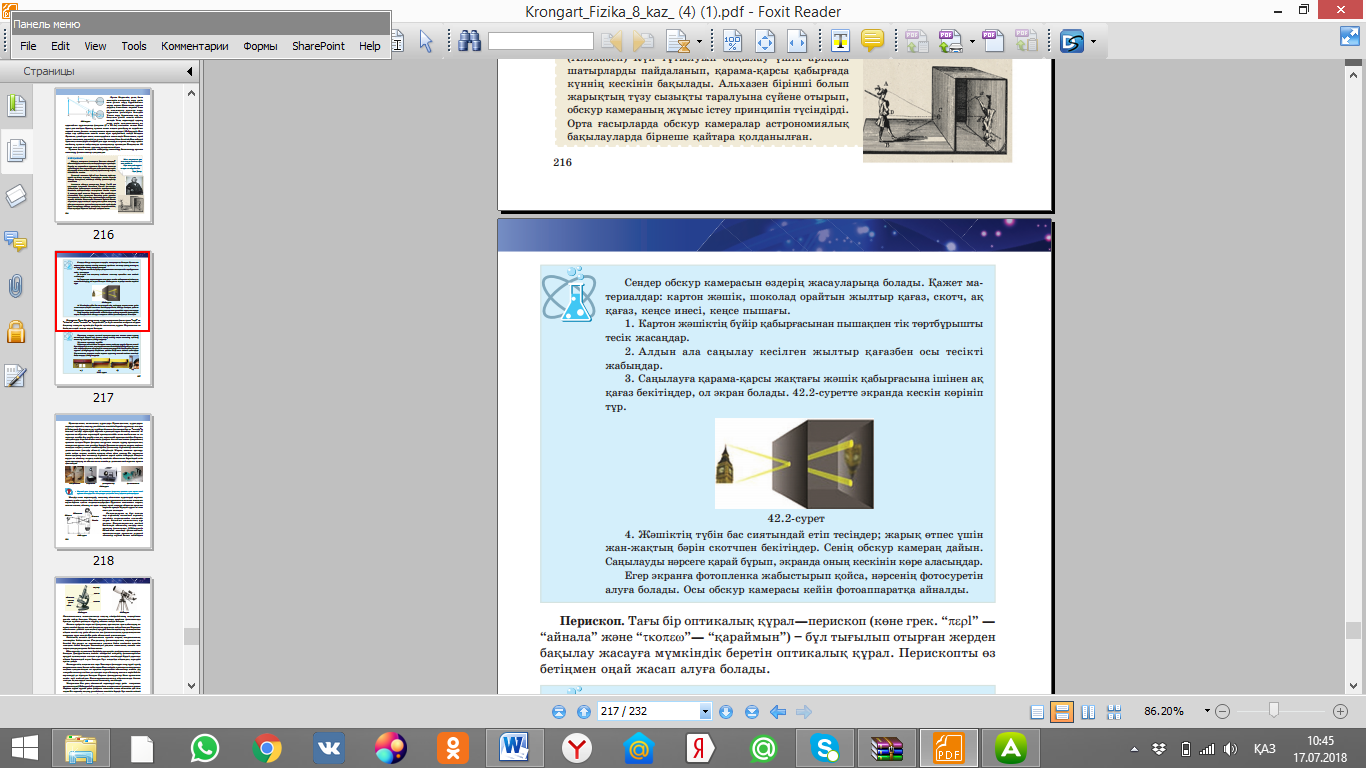The height and width of the screenshot is (768, 1366).
Task: Click the zoom in plus button
Action: (1341, 711)
